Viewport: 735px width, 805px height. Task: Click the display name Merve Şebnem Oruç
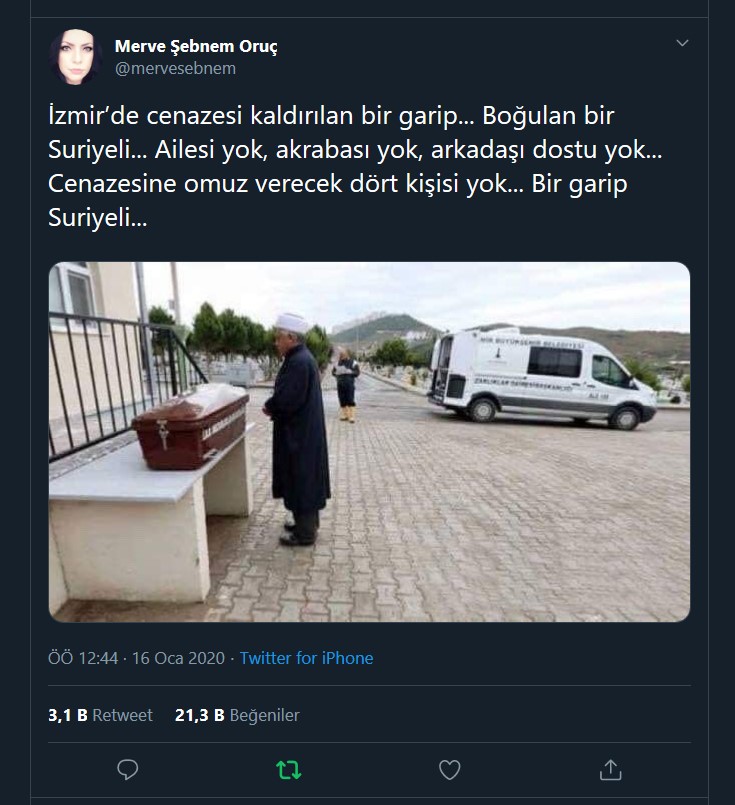pyautogui.click(x=196, y=46)
